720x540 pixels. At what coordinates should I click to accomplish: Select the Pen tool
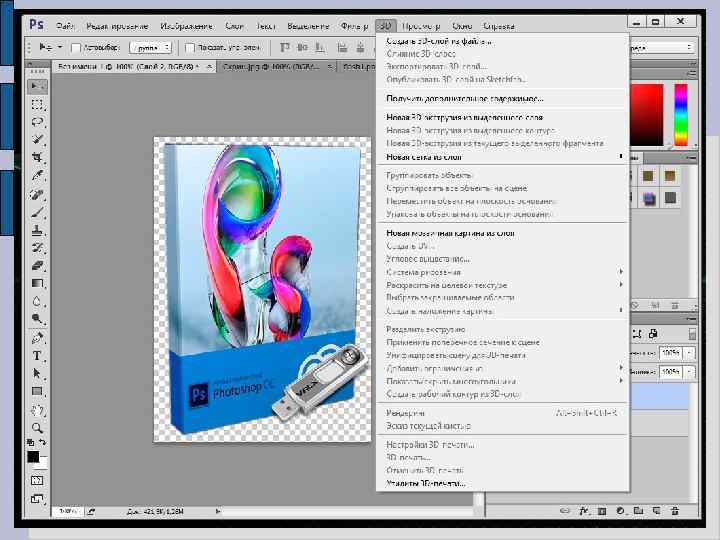tap(37, 338)
